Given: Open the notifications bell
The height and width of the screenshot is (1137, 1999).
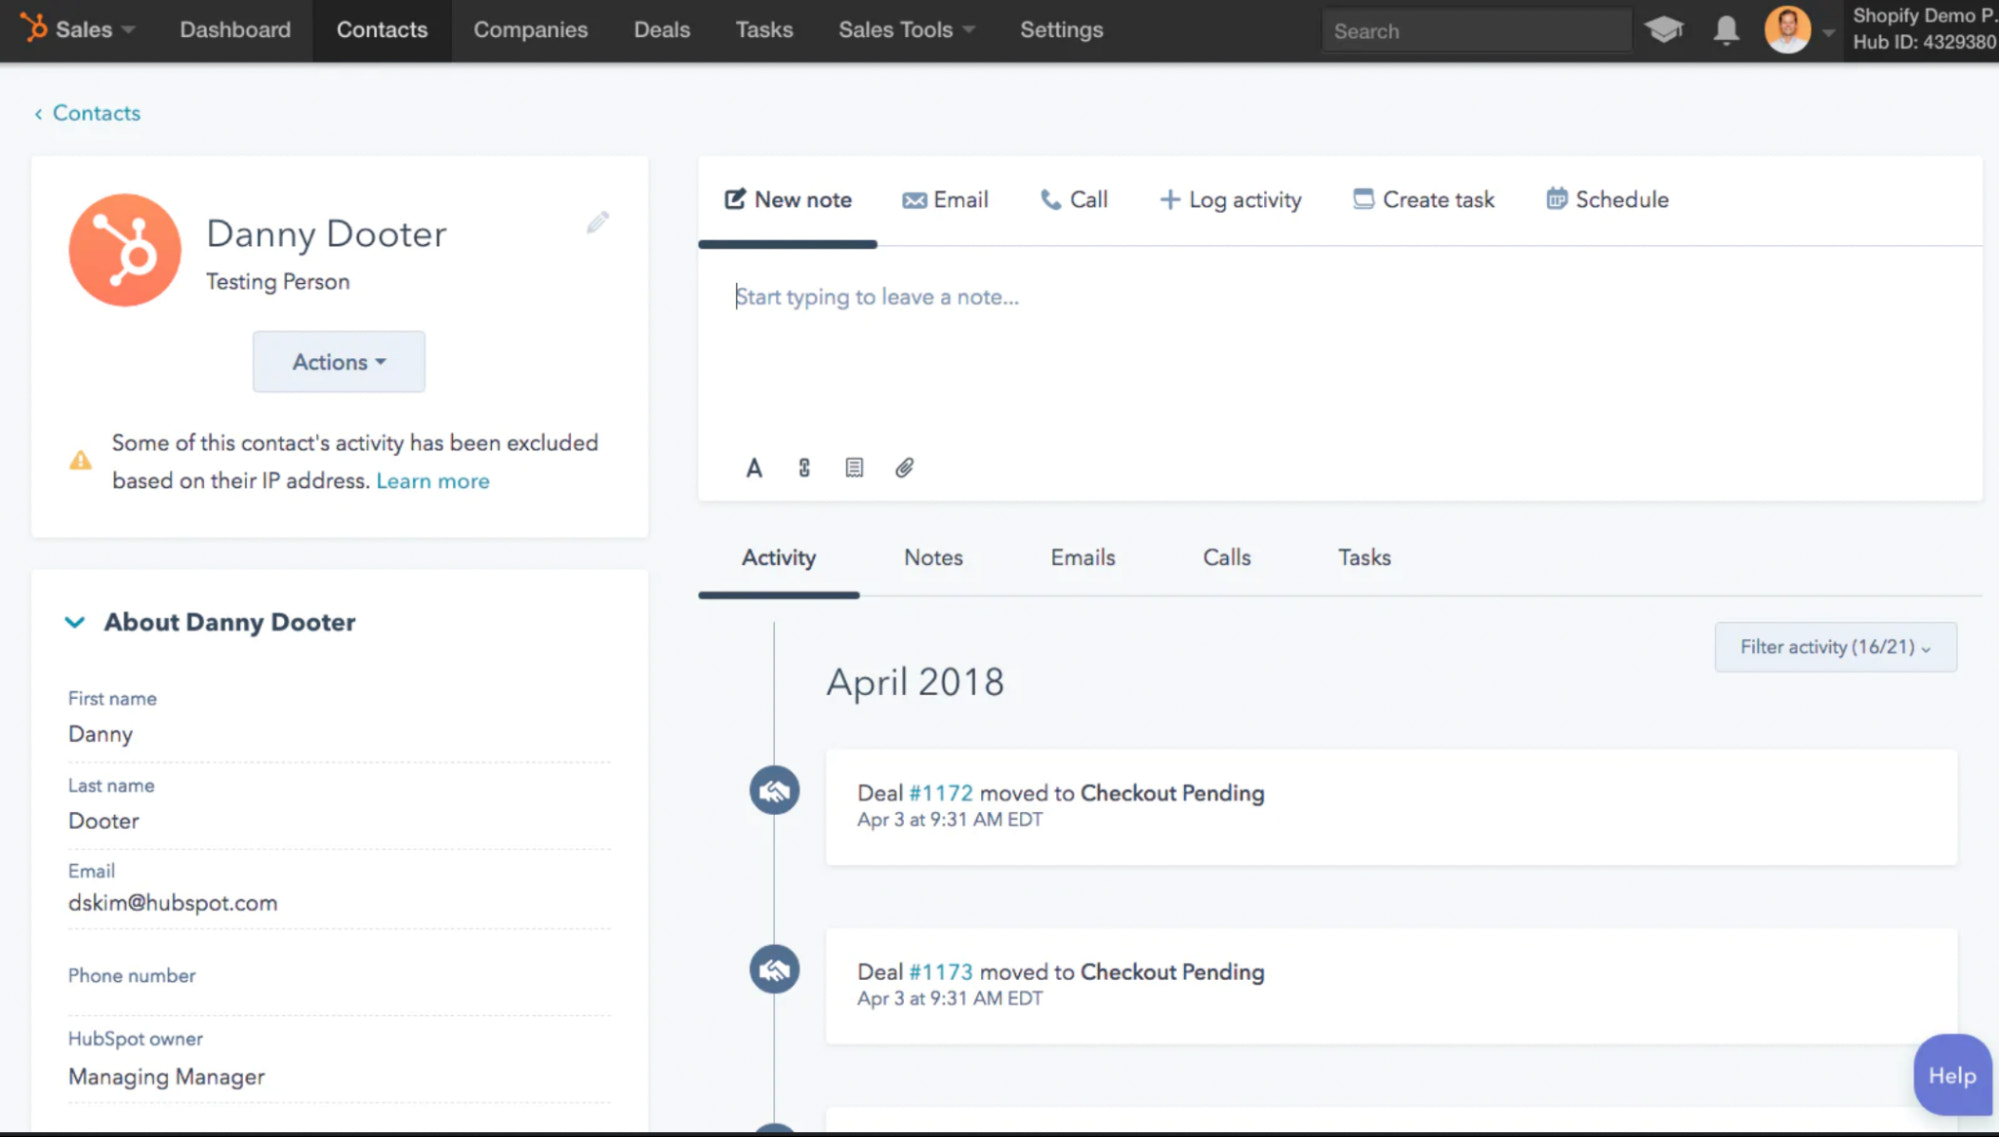Looking at the screenshot, I should point(1726,30).
